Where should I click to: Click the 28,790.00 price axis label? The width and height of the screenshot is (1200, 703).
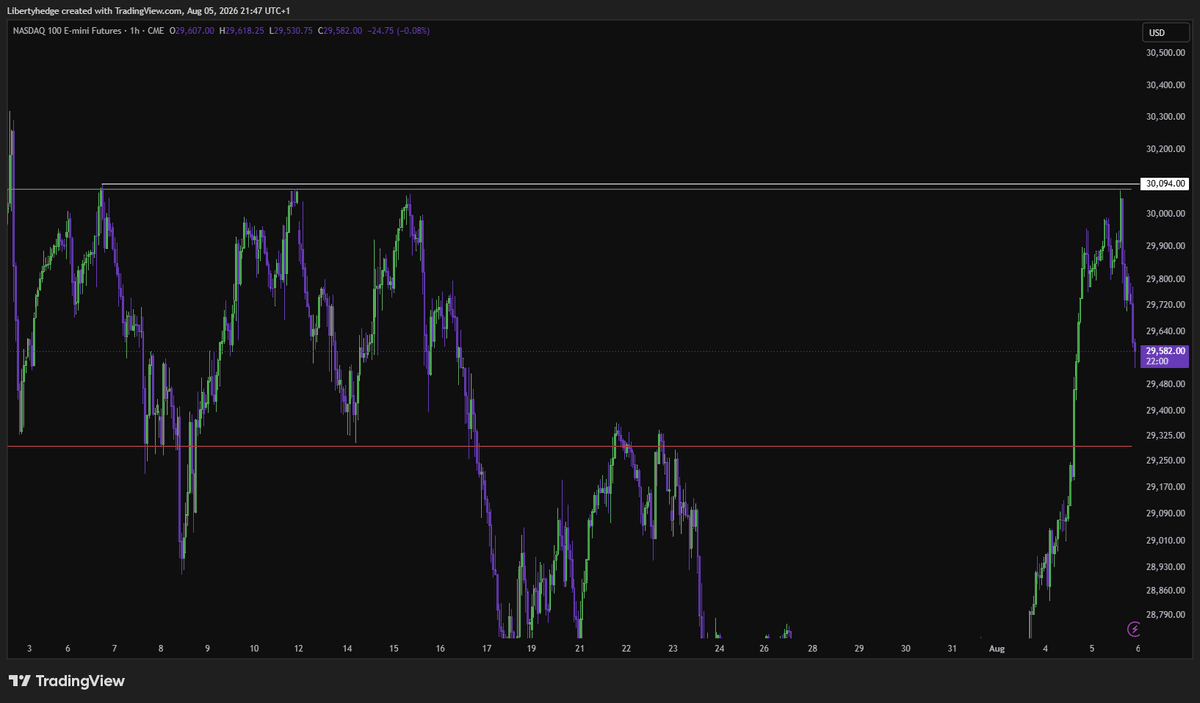[x=1166, y=616]
